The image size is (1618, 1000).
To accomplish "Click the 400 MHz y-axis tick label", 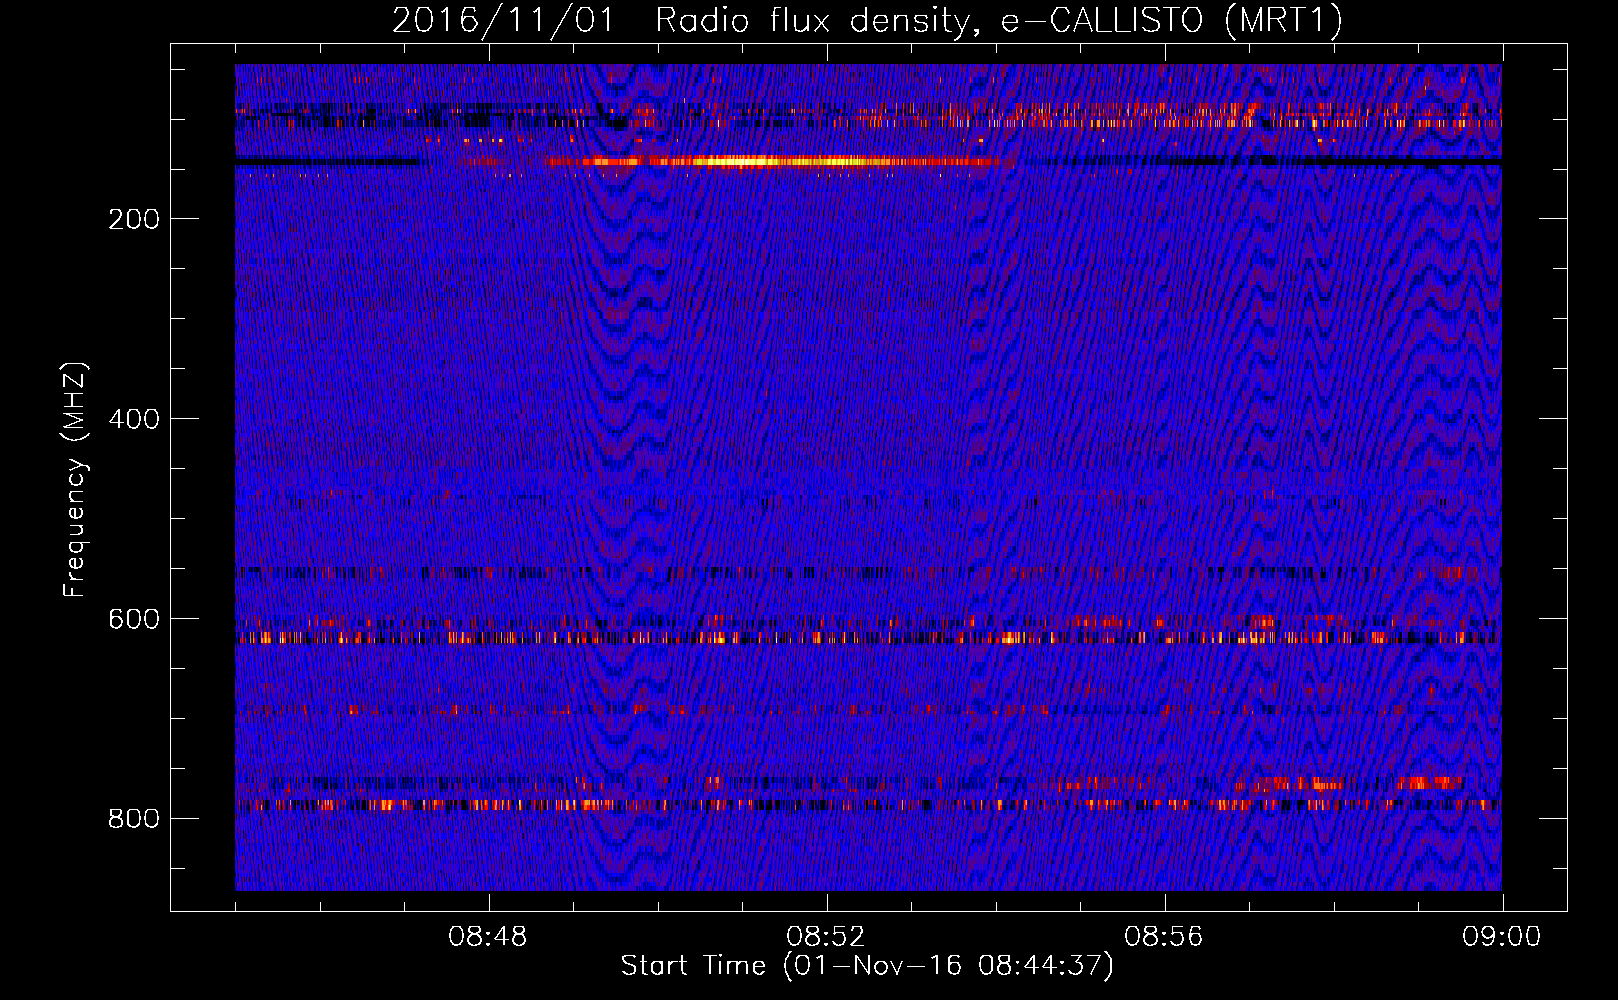I will click(x=134, y=419).
